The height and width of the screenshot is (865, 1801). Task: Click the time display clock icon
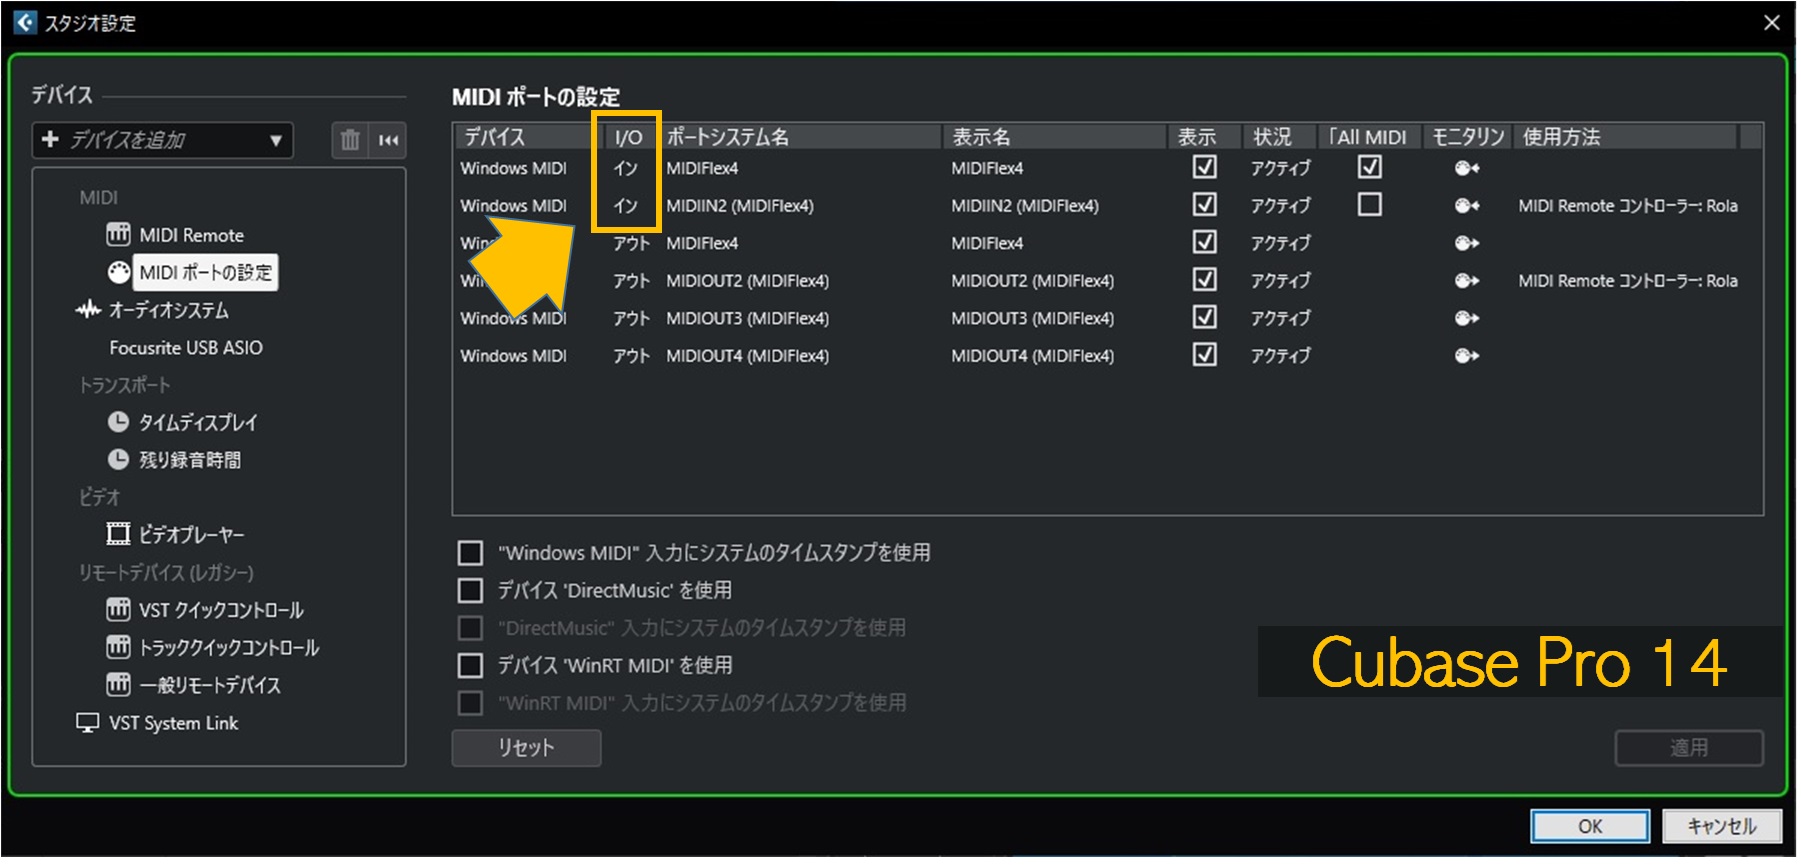tap(118, 422)
